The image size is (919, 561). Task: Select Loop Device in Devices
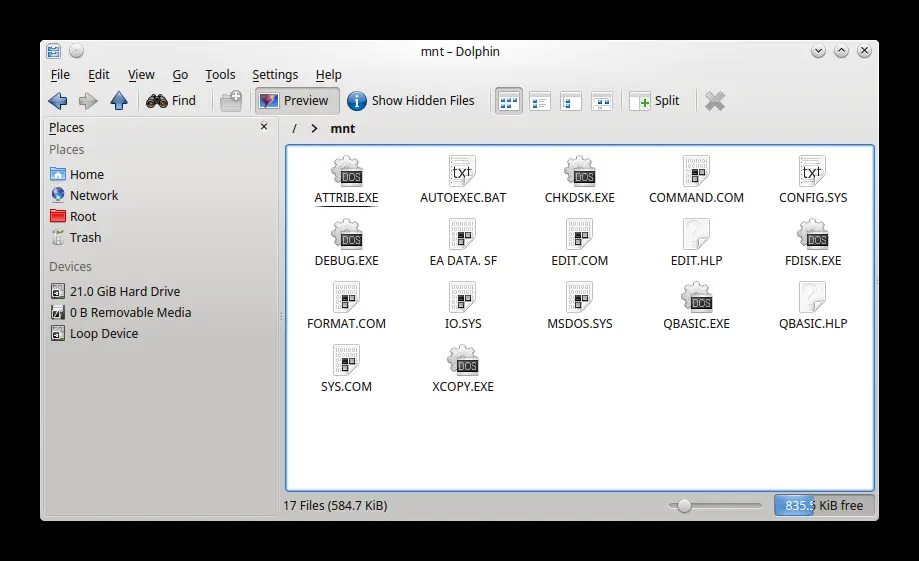coord(94,334)
